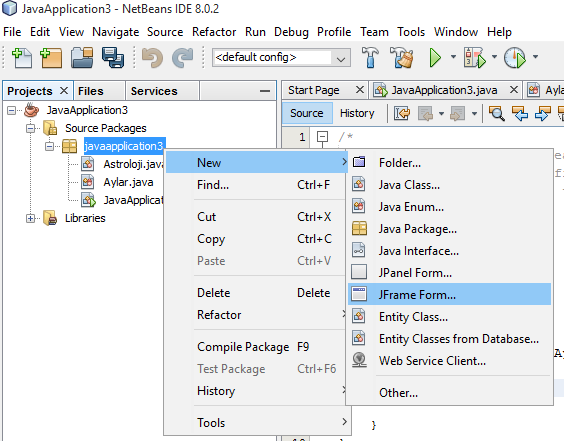Select JFrame Form... from New submenu
The height and width of the screenshot is (441, 564).
coord(449,295)
